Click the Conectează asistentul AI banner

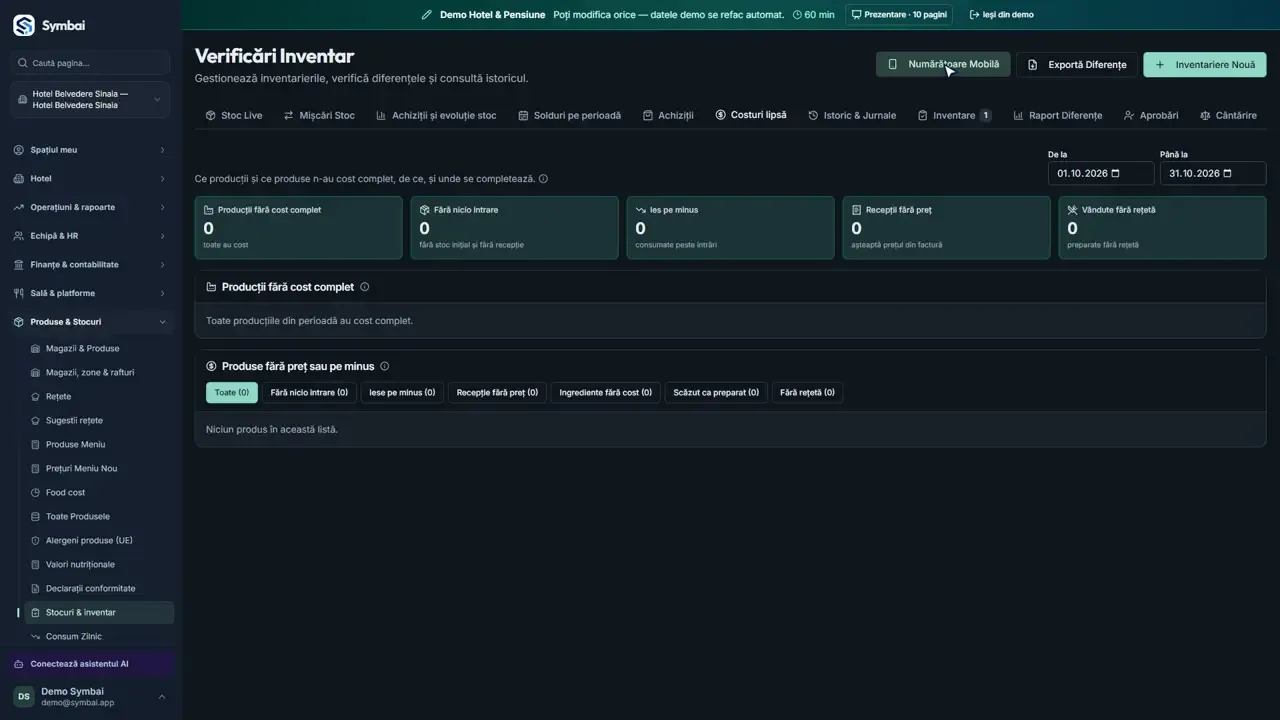pos(90,664)
